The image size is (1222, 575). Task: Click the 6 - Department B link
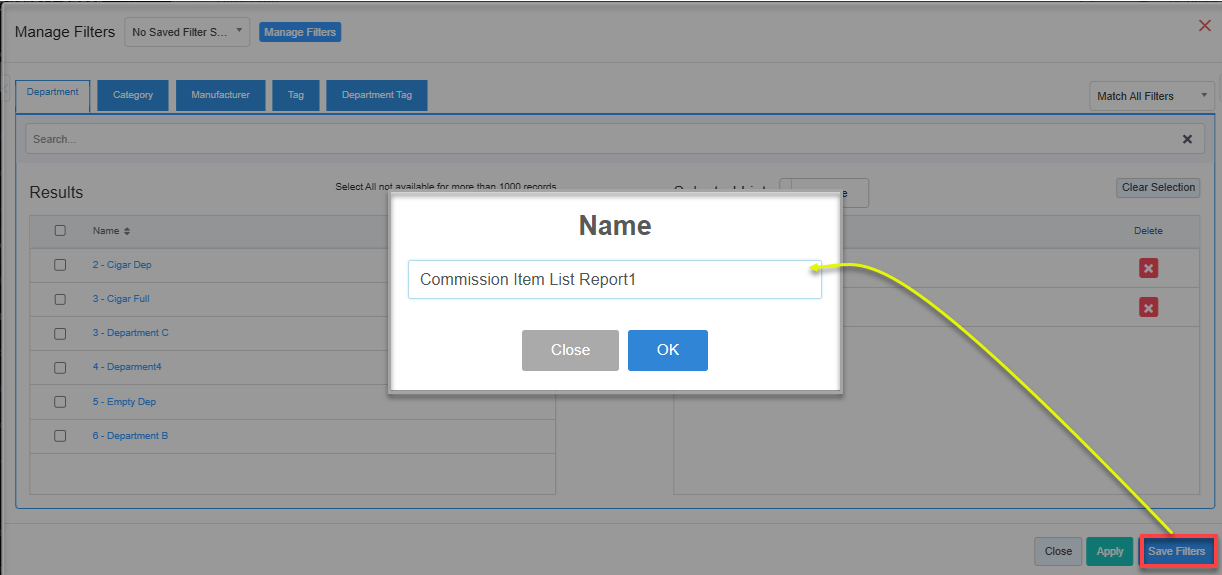(130, 436)
